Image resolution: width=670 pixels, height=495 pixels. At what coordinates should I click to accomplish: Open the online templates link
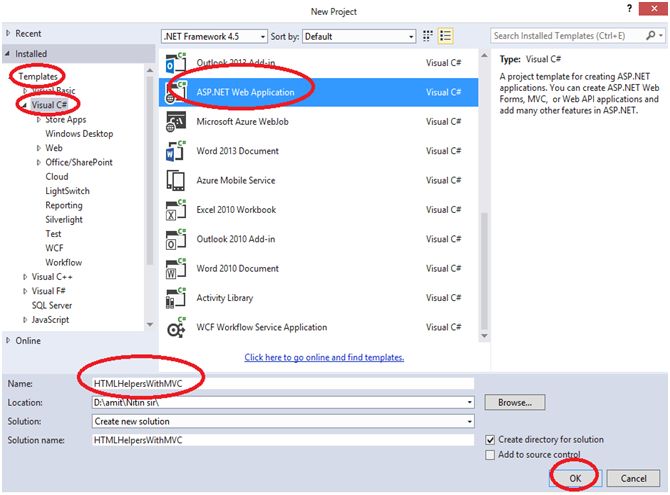pos(324,357)
